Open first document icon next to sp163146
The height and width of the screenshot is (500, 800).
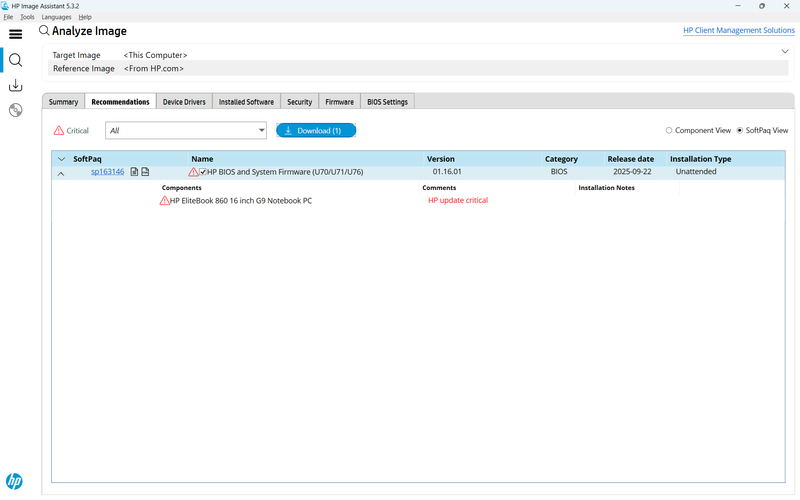(x=135, y=172)
